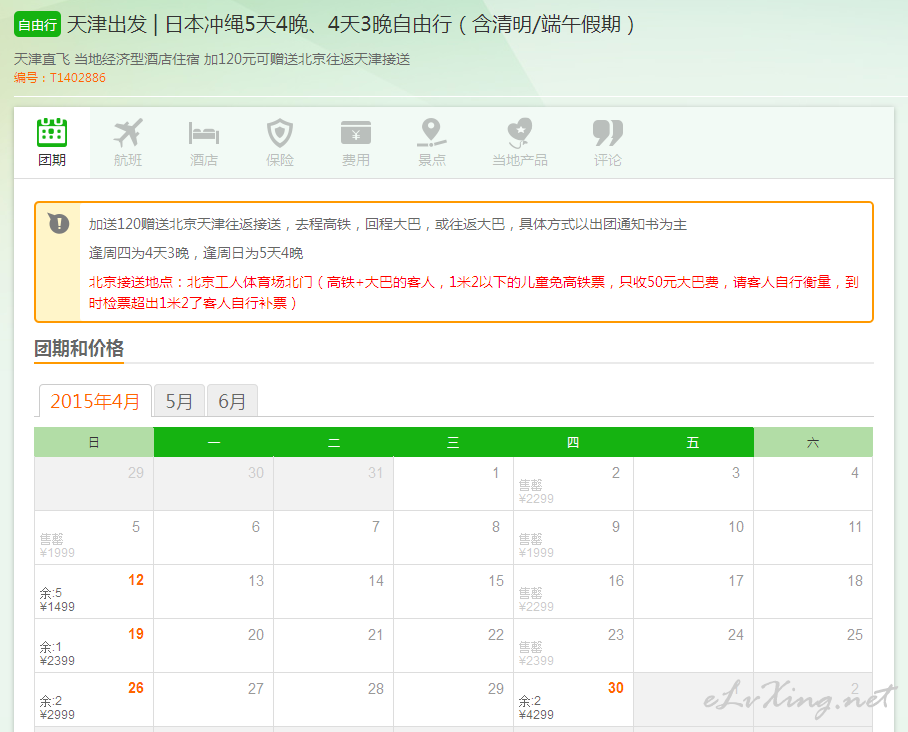Click the subtitle 天津直飞 当地经济型酒店住宿
Image resolution: width=908 pixels, height=732 pixels.
tap(212, 59)
